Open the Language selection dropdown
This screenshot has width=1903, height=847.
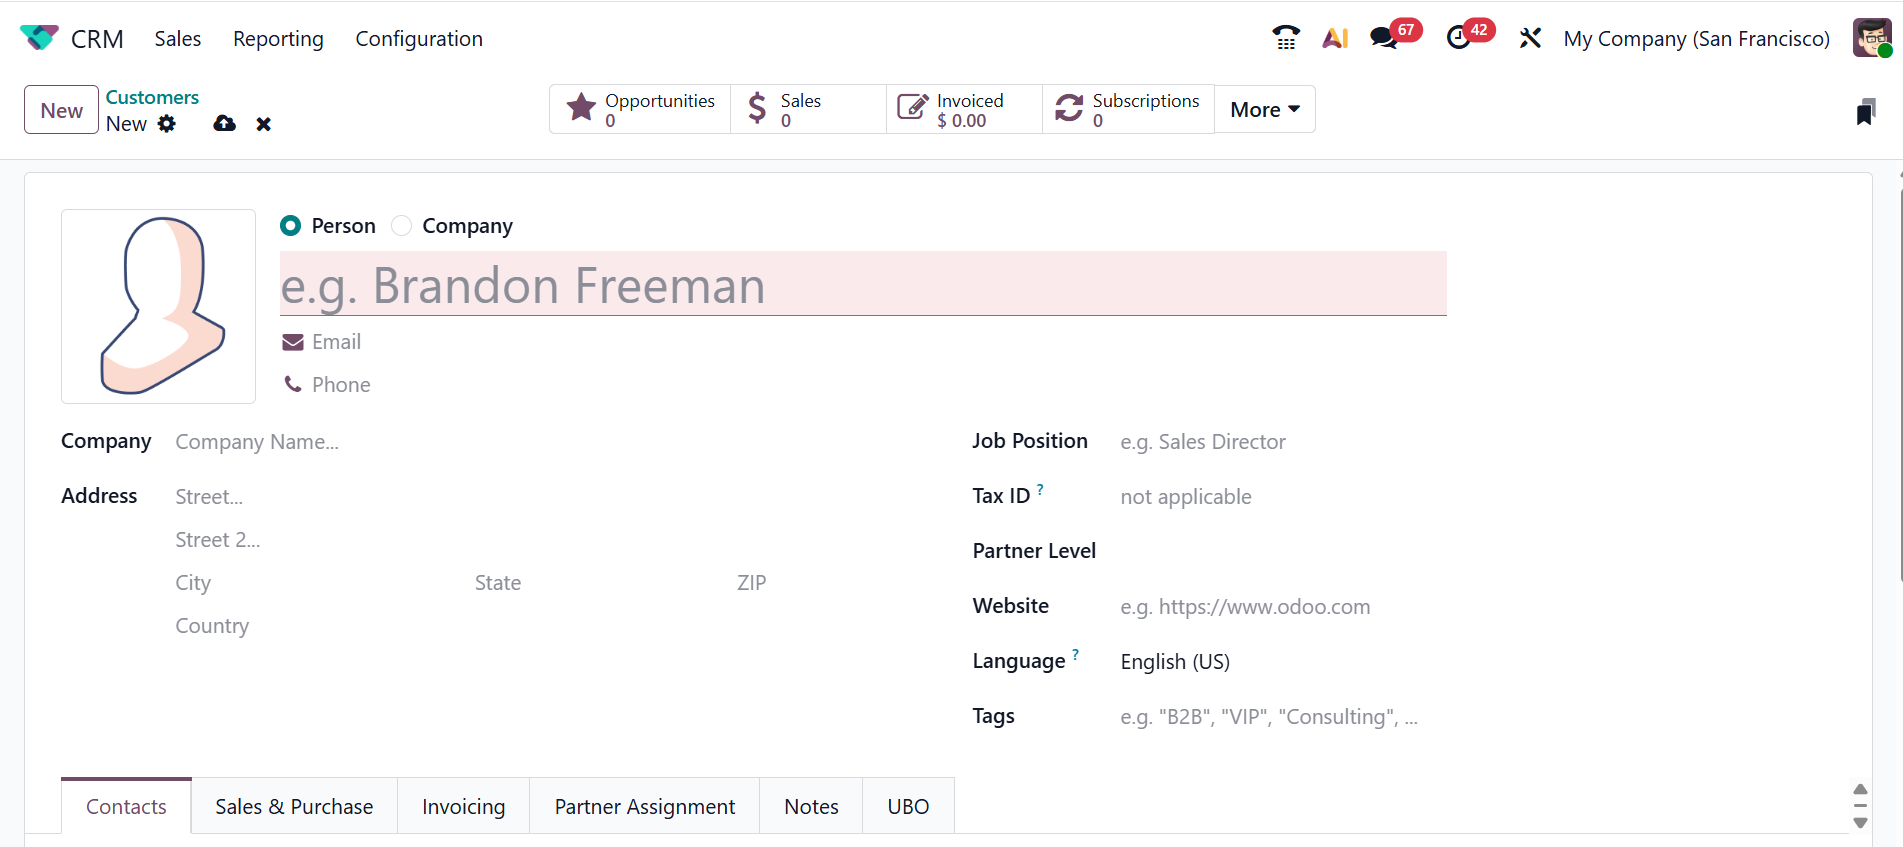[x=1280, y=662]
